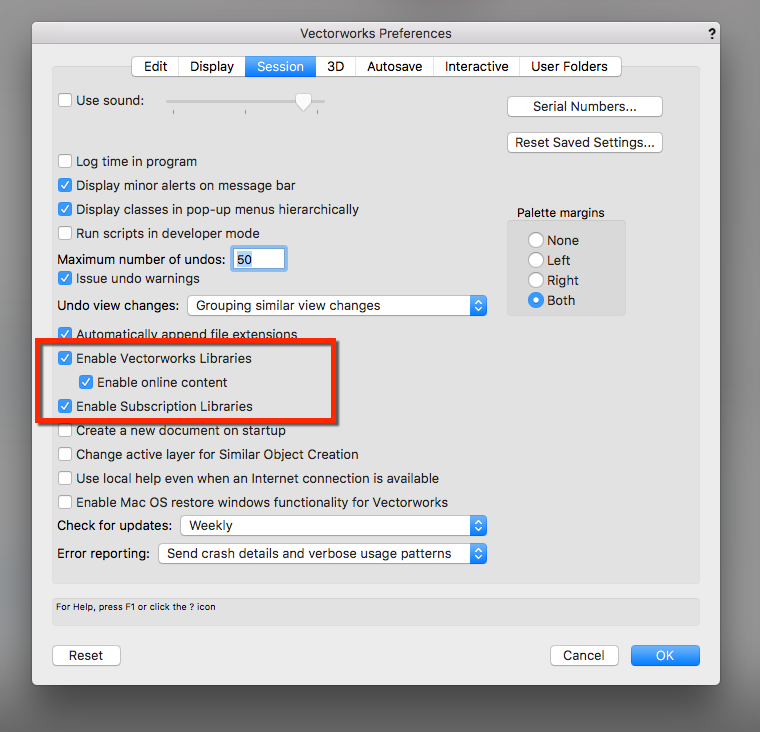
Task: Toggle Enable online content checkbox
Action: pyautogui.click(x=86, y=382)
